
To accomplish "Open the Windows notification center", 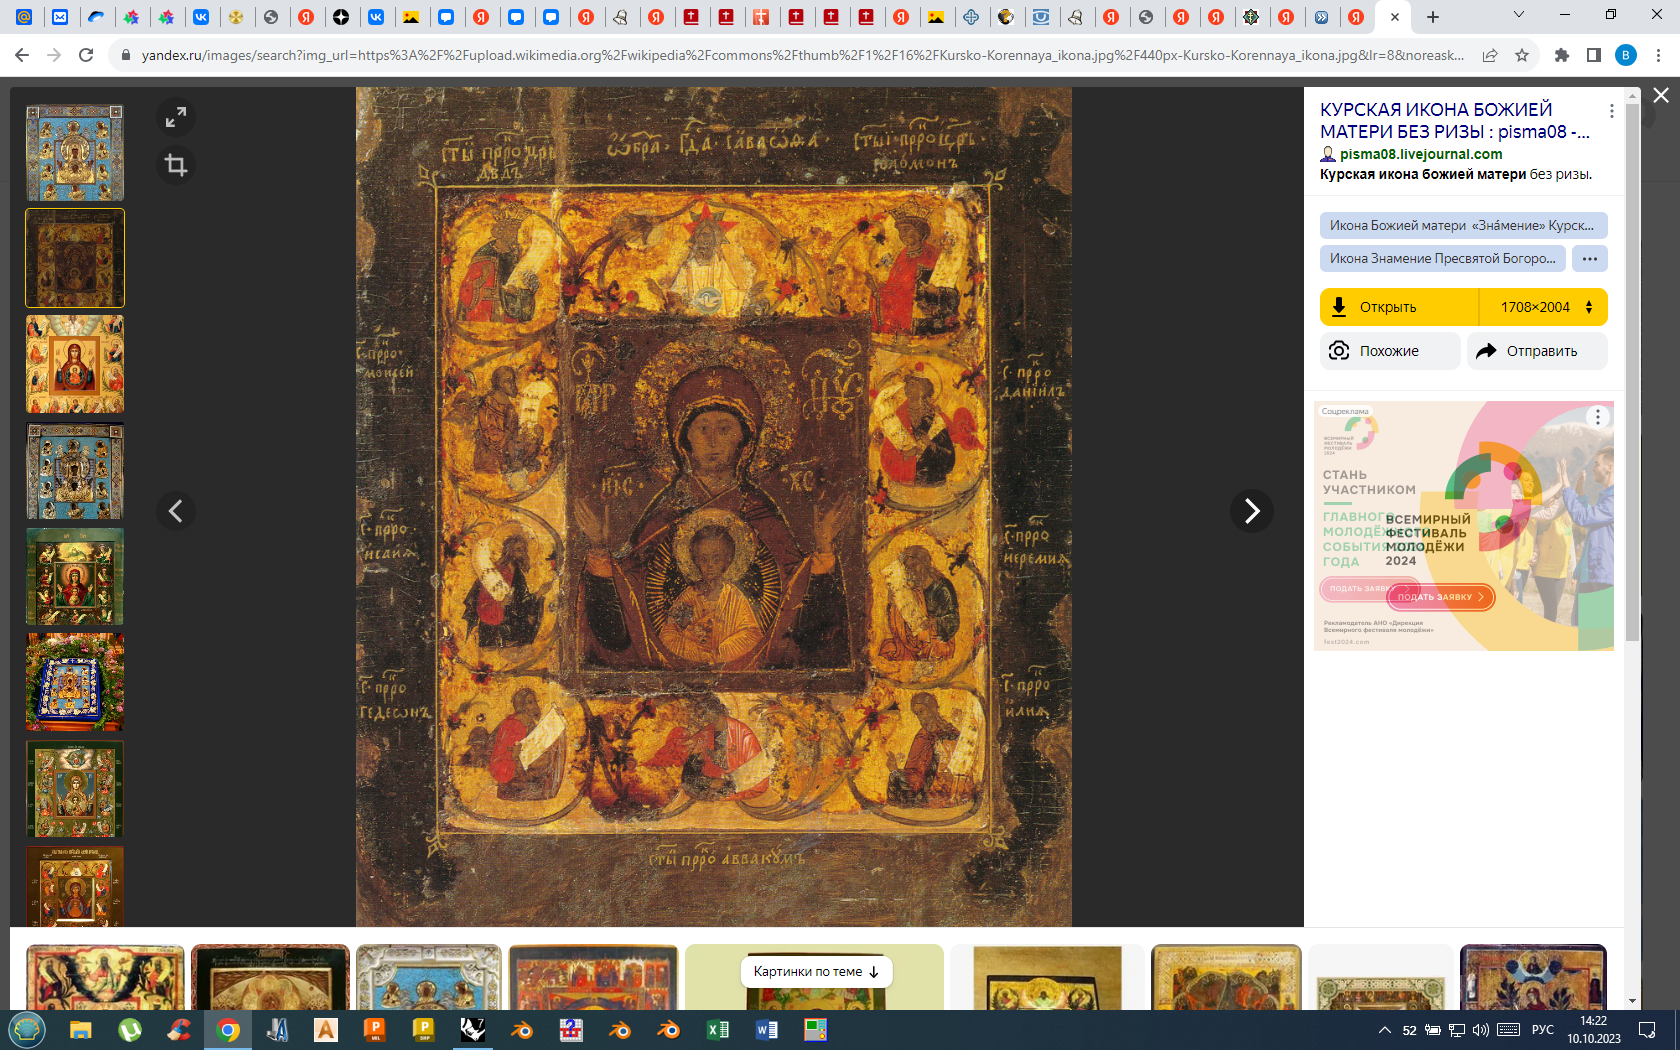I will (1647, 1030).
